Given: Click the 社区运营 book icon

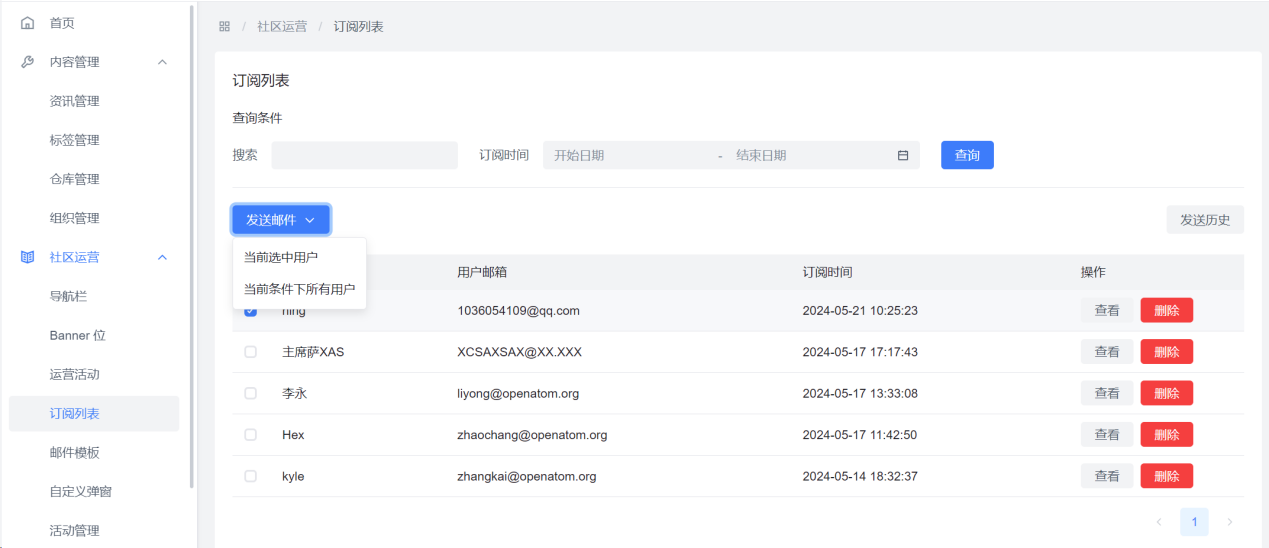Looking at the screenshot, I should [x=28, y=257].
